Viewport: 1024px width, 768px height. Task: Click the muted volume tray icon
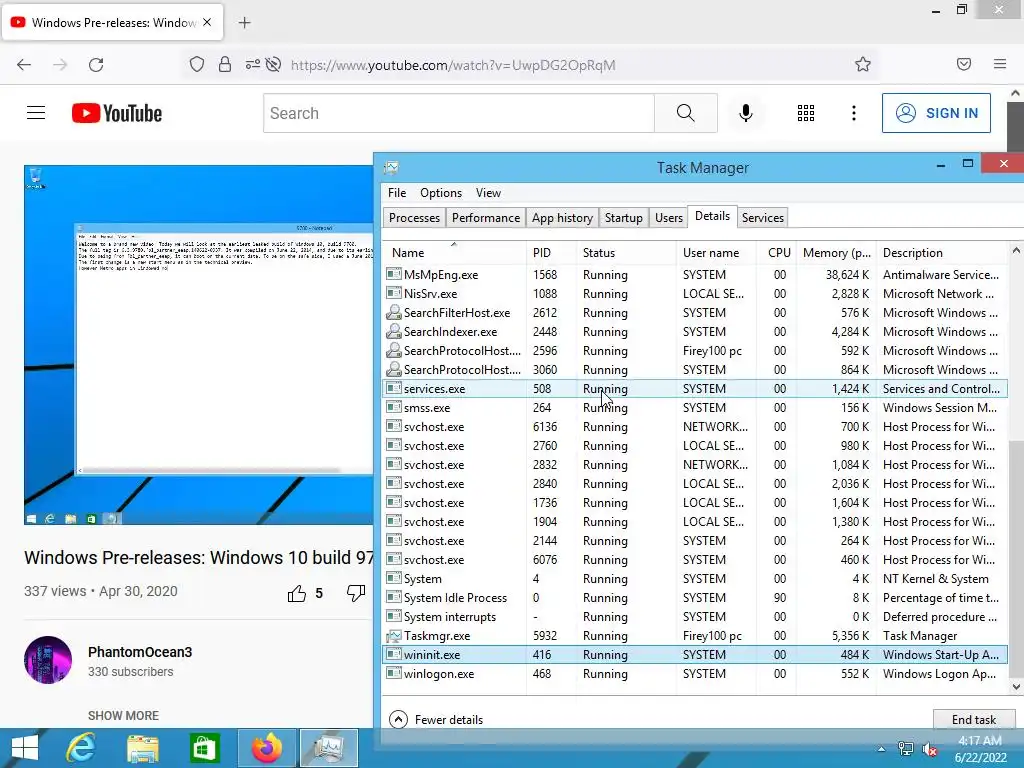[x=929, y=749]
